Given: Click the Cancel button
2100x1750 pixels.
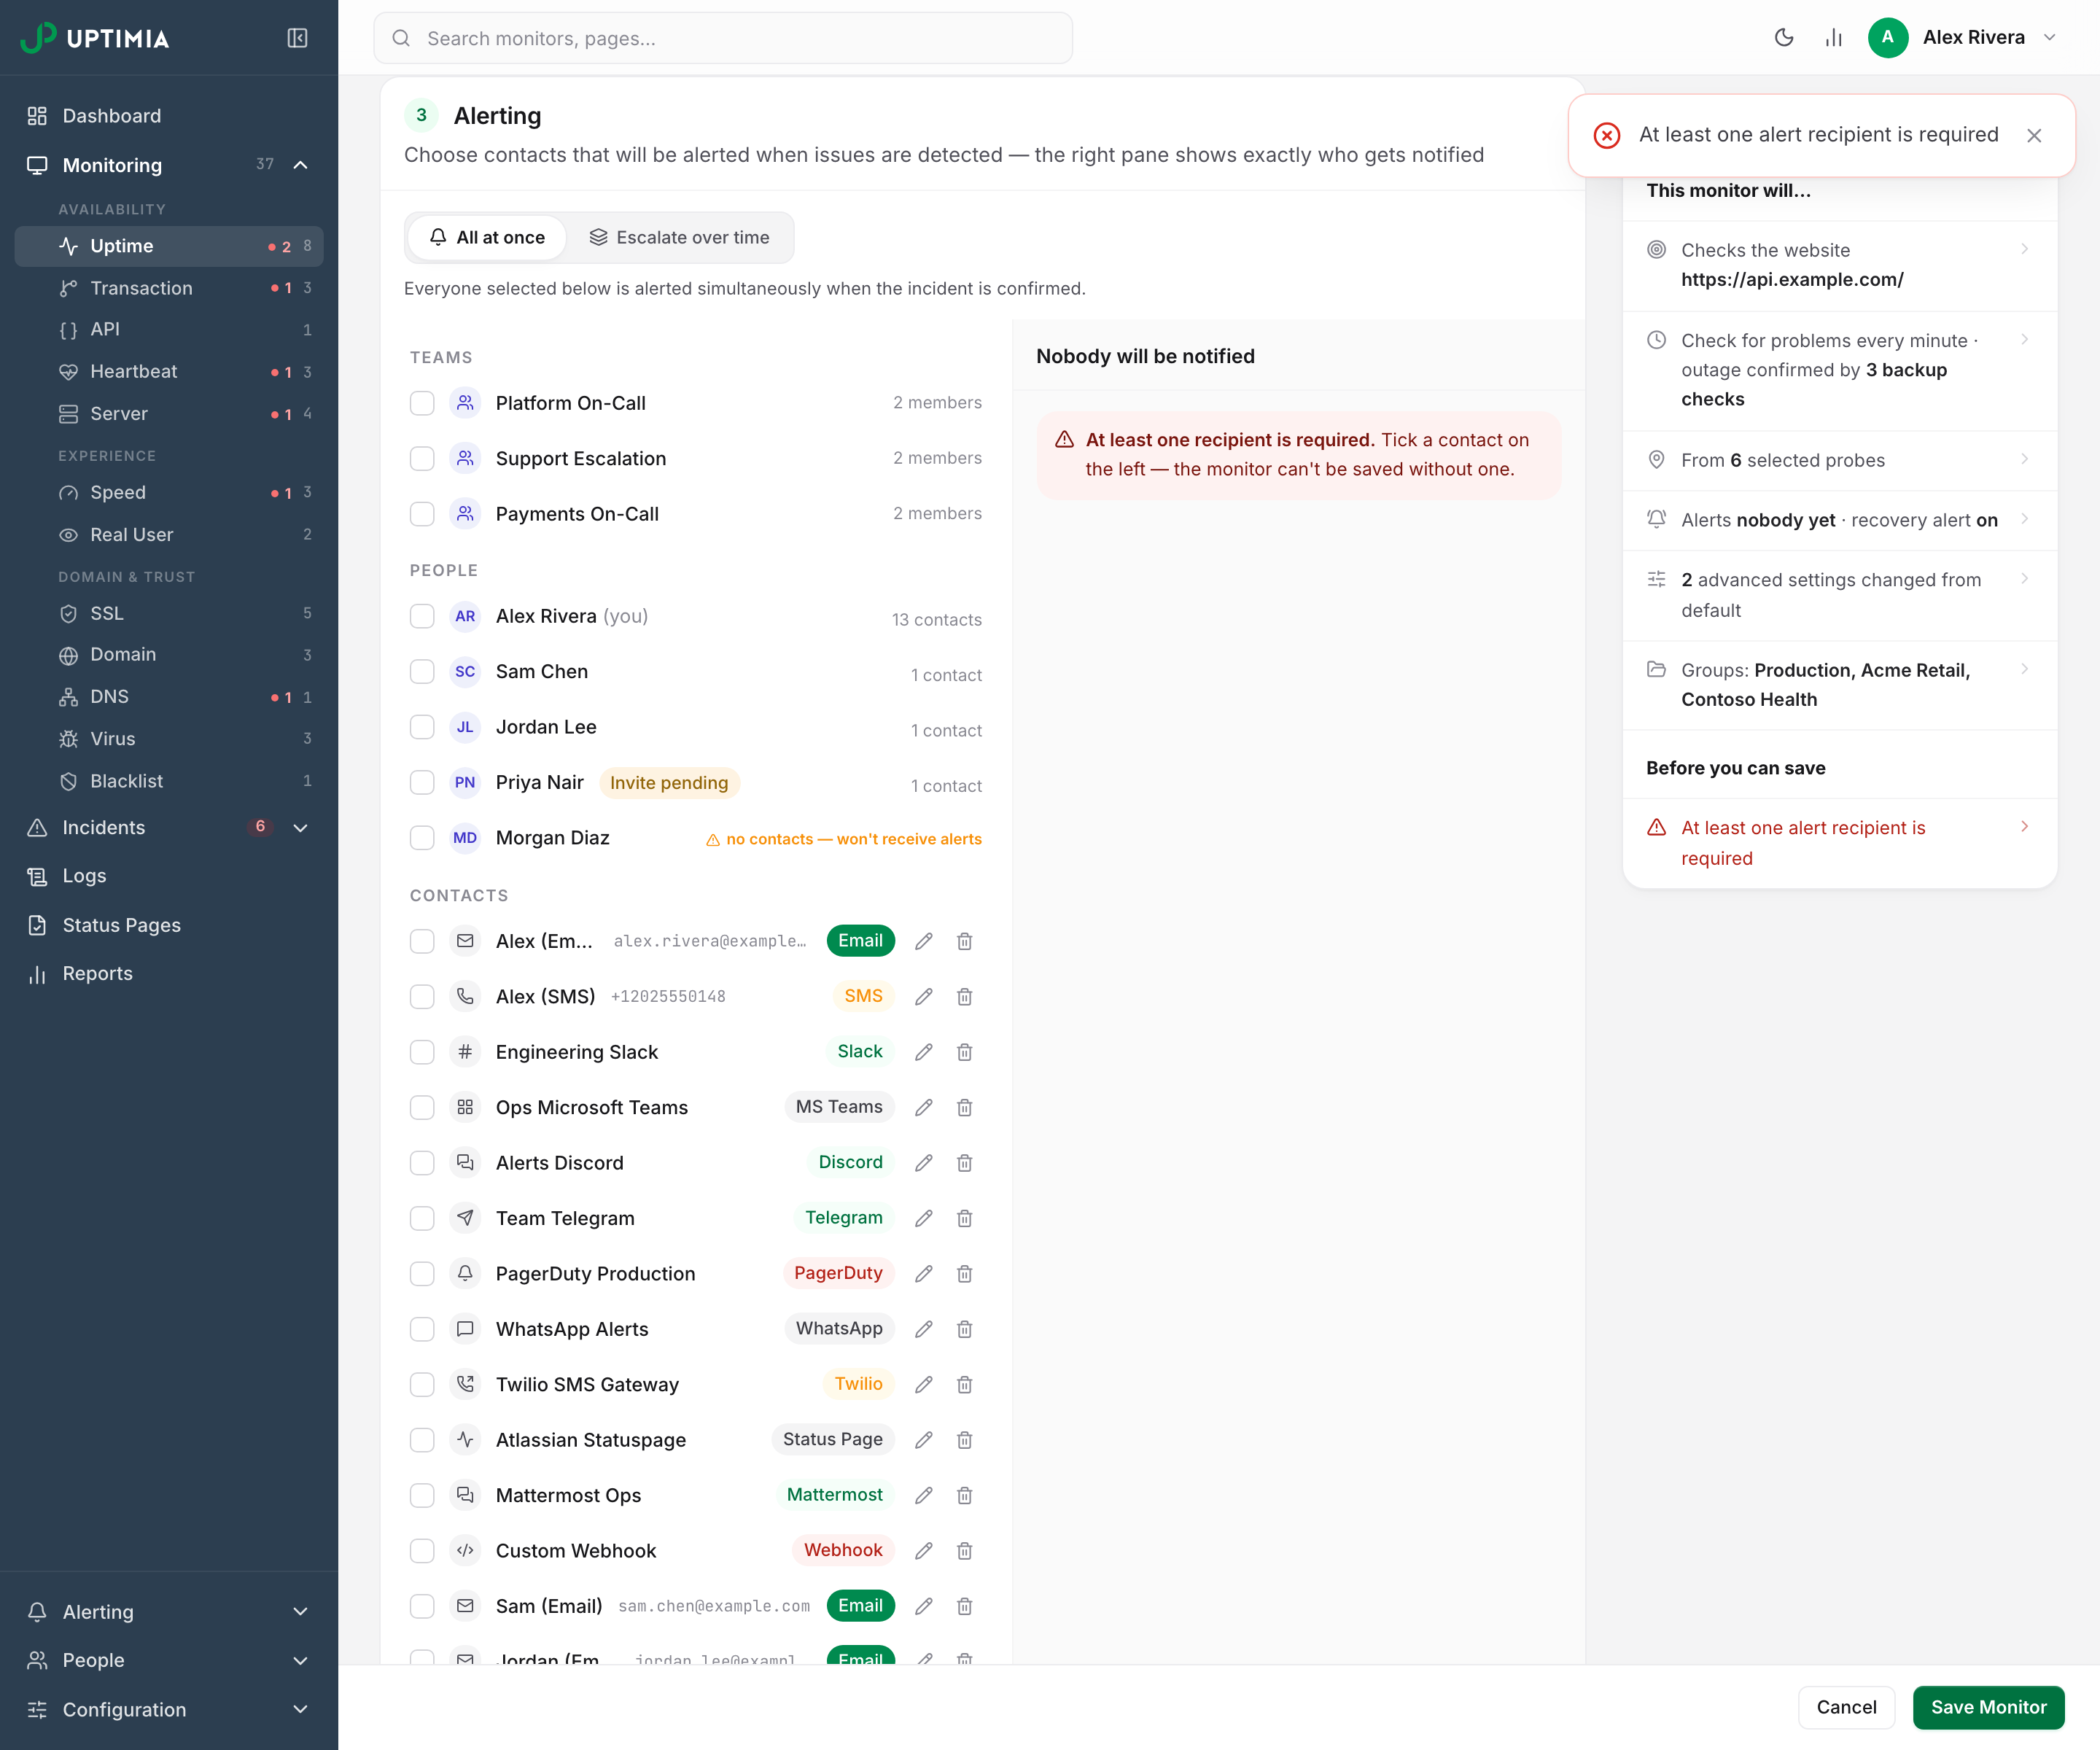Looking at the screenshot, I should (x=1846, y=1707).
